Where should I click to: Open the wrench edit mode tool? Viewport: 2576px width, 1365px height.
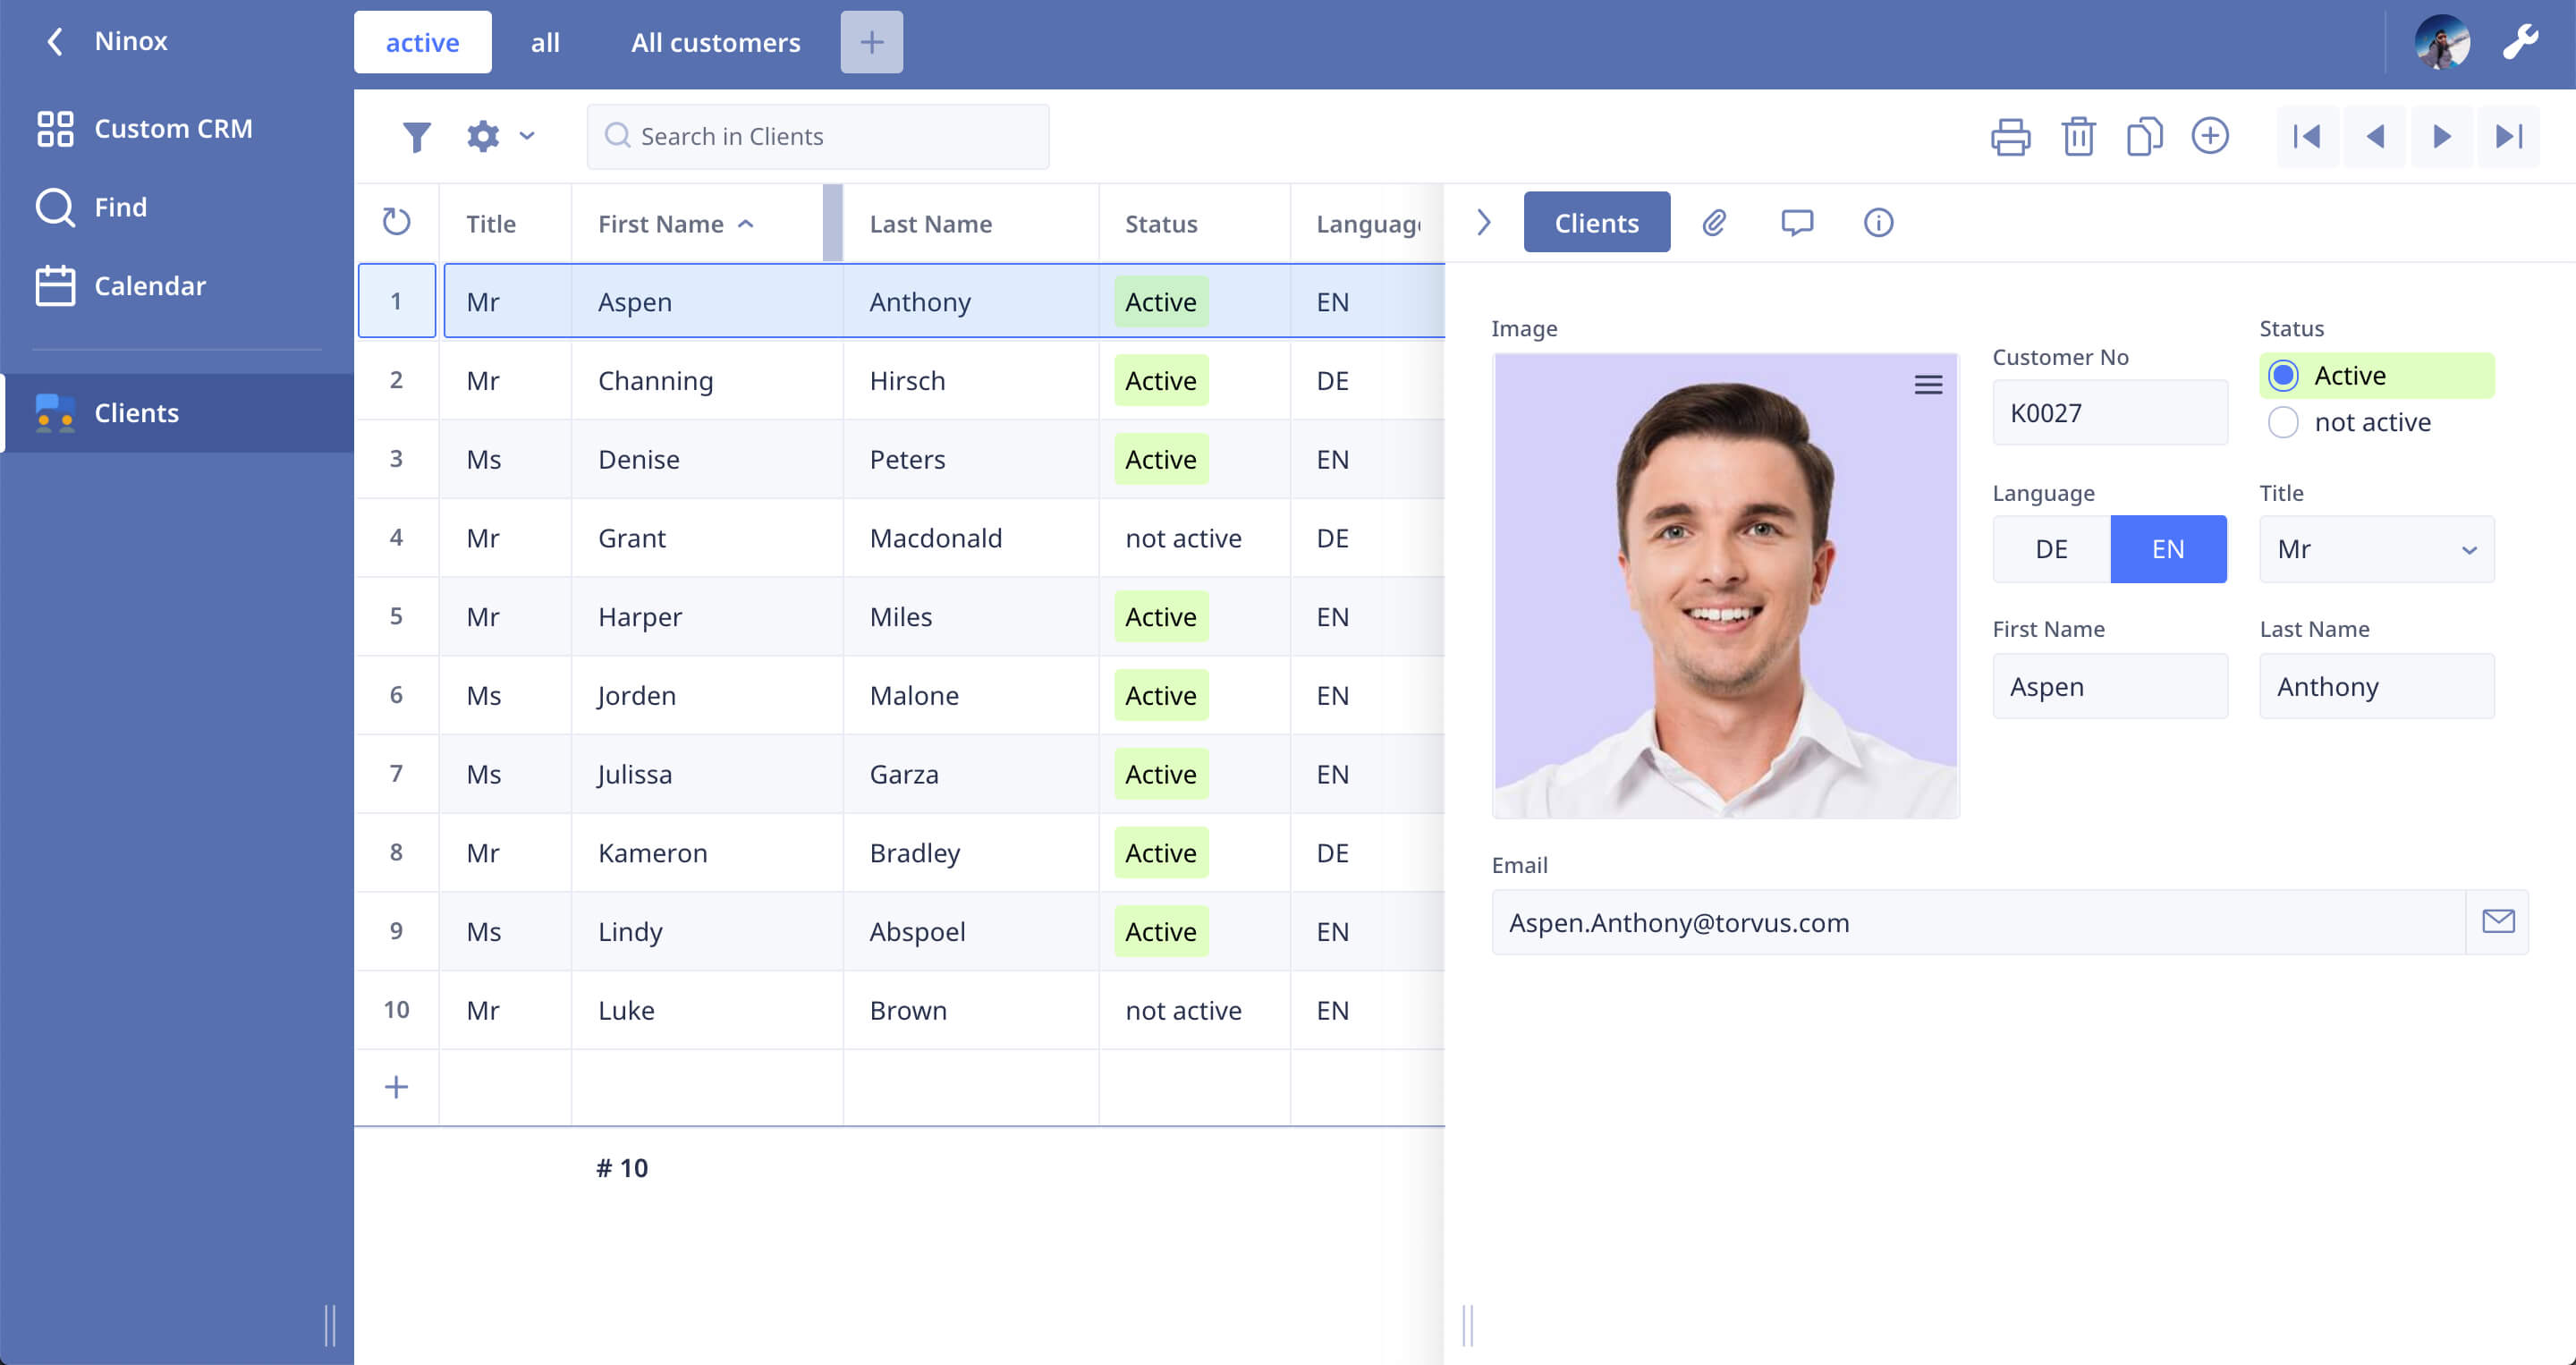pyautogui.click(x=2520, y=42)
